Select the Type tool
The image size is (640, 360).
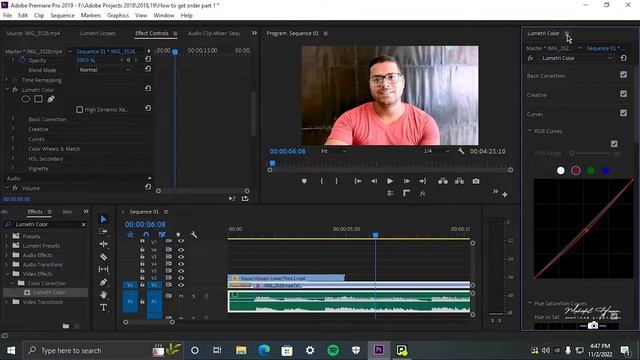pos(104,307)
